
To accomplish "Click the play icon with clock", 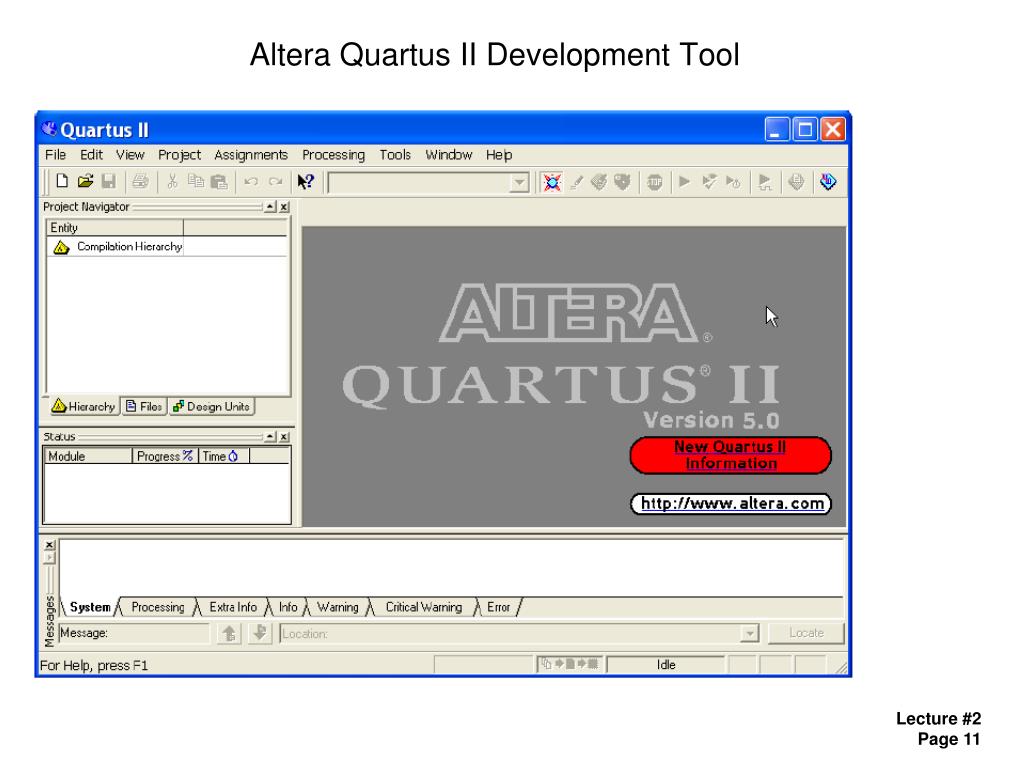I will click(x=733, y=182).
